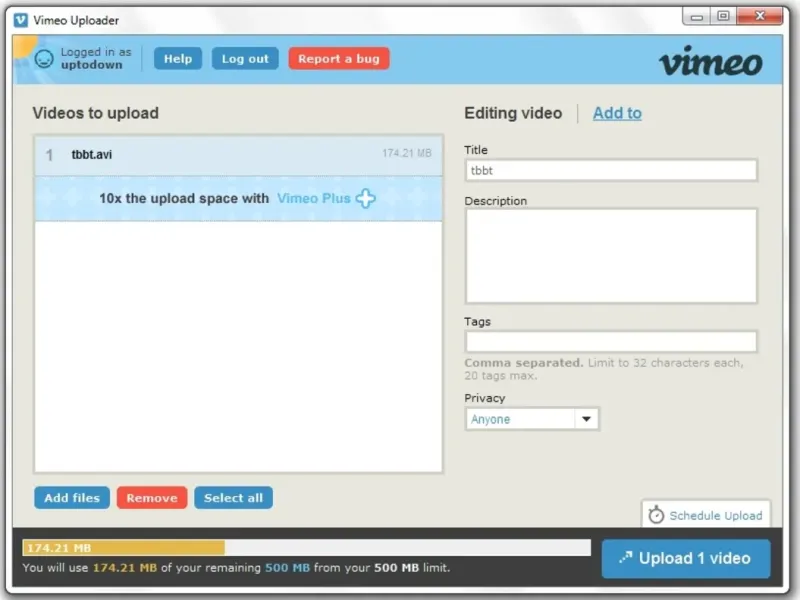The height and width of the screenshot is (600, 800).
Task: Click Select all videos button
Action: [x=233, y=498]
